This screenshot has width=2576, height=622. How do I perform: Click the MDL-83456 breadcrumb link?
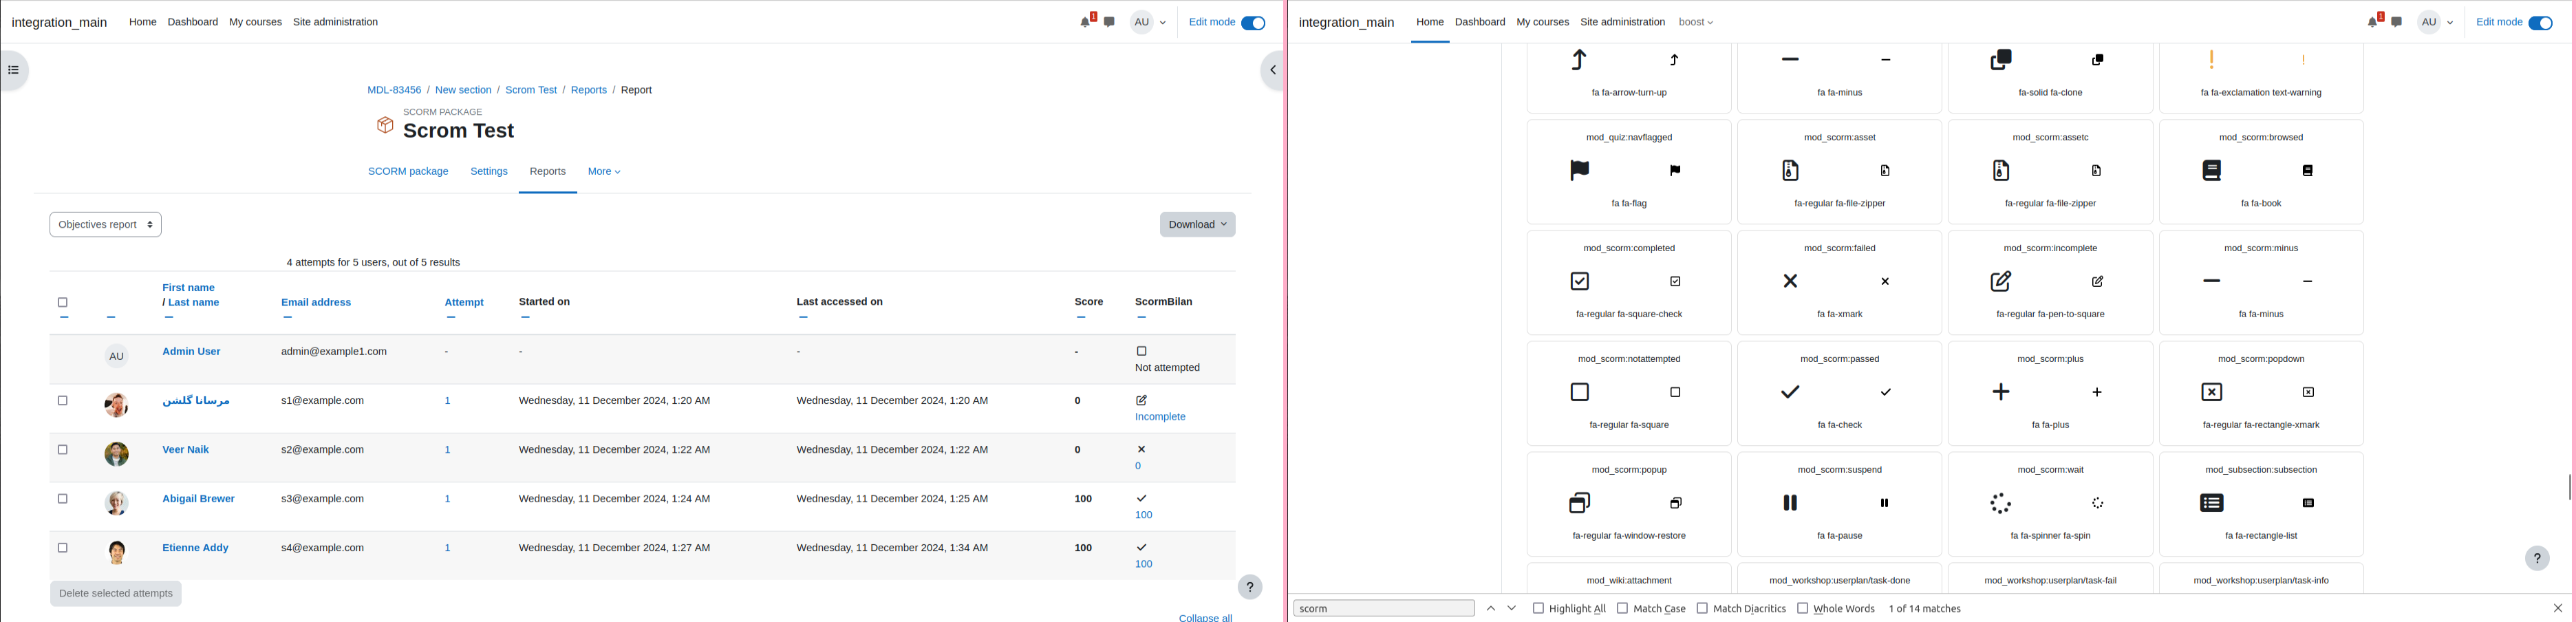tap(394, 90)
